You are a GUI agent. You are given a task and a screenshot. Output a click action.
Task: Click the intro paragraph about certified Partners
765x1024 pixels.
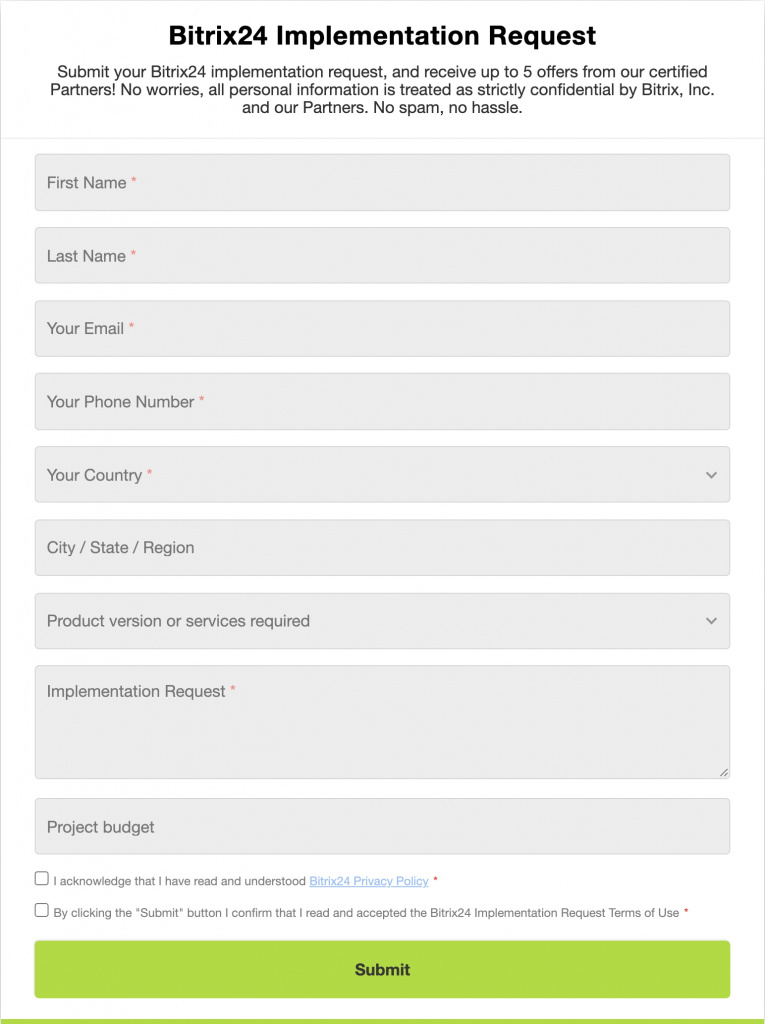tap(382, 90)
